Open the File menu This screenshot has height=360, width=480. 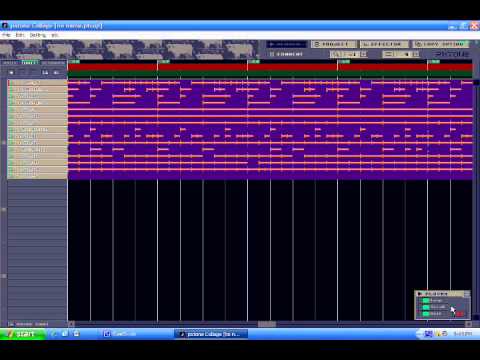pyautogui.click(x=6, y=35)
